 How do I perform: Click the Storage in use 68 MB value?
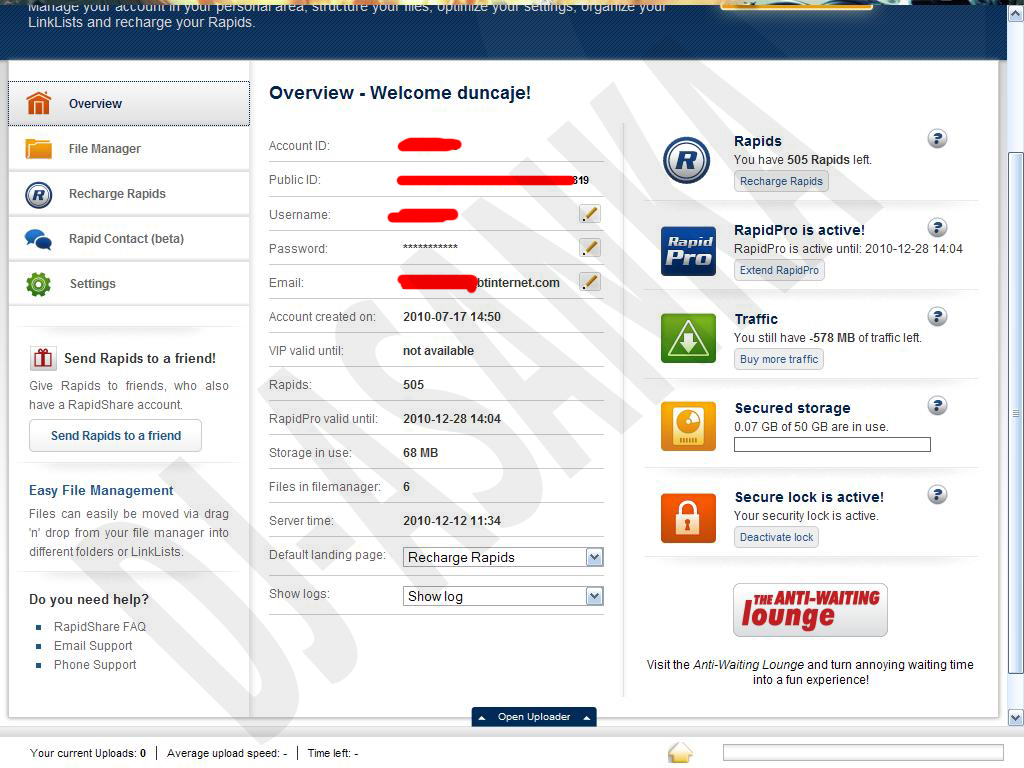(x=421, y=453)
